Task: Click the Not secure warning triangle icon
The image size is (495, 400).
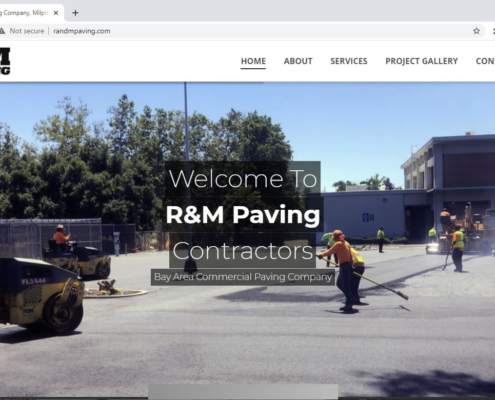Action: [x=2, y=31]
